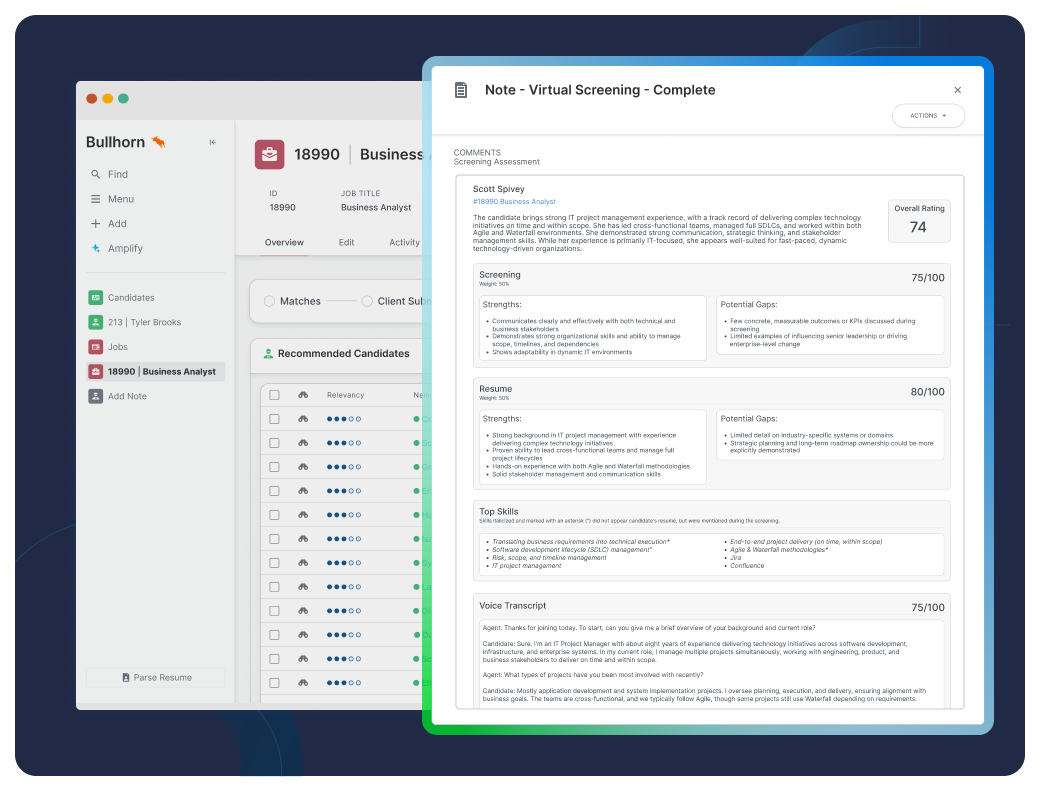Click the yellow macOS minimize dot
The width and height of the screenshot is (1040, 790).
coord(107,98)
